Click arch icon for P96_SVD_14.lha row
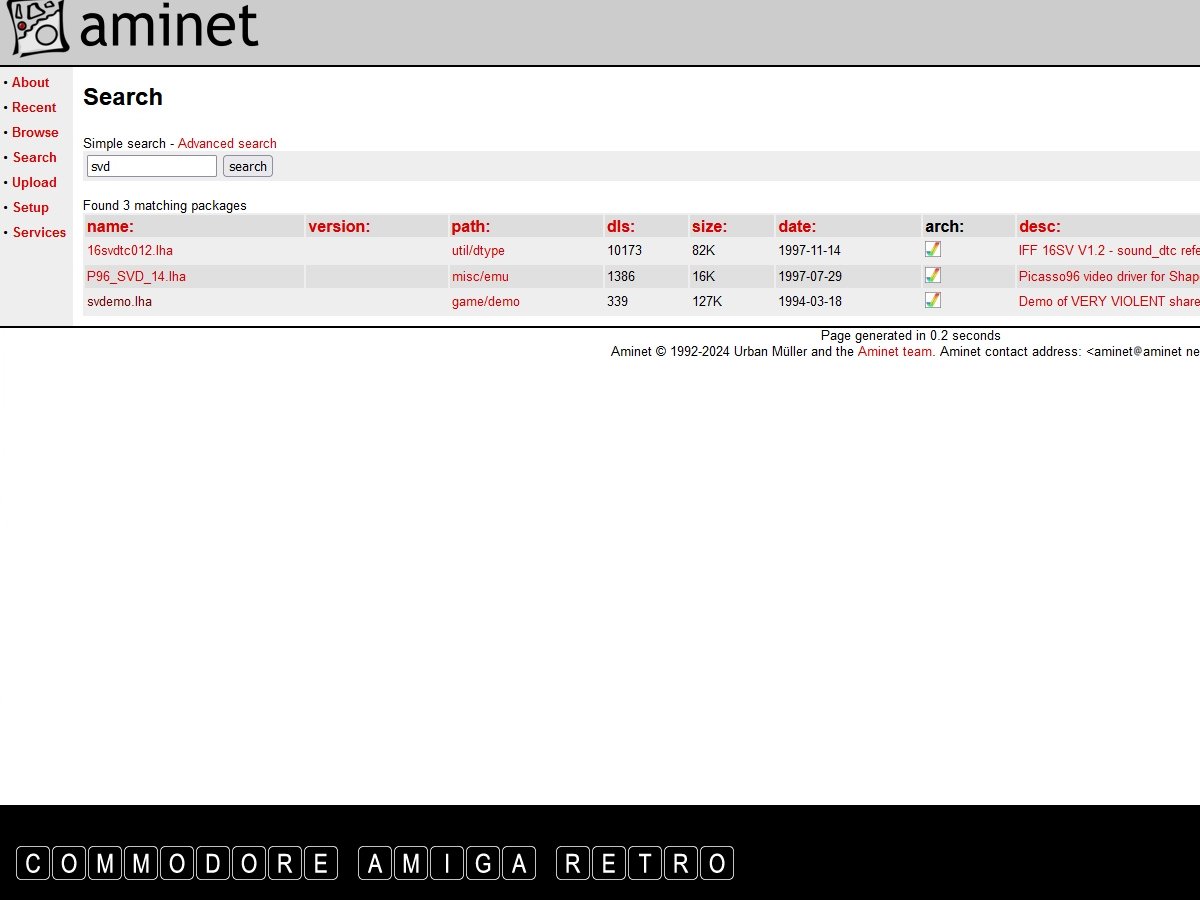This screenshot has height=900, width=1200. click(x=933, y=275)
